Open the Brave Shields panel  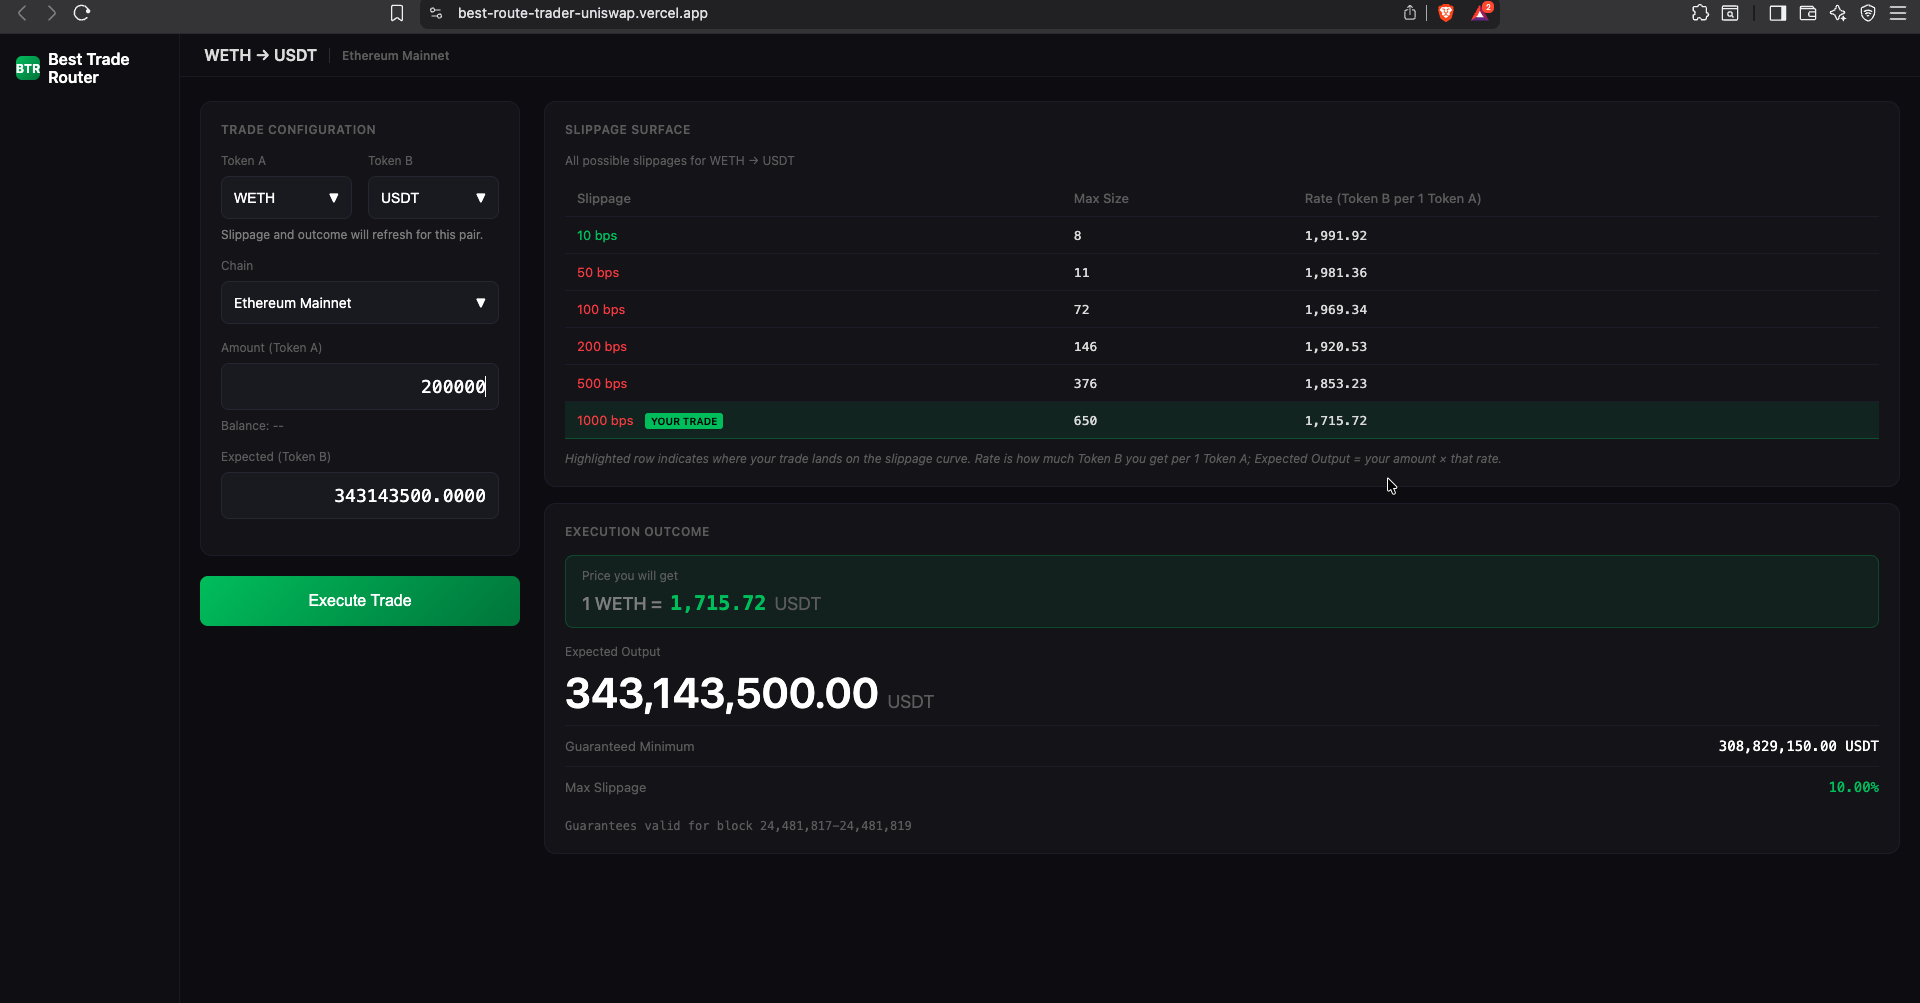coord(1447,13)
